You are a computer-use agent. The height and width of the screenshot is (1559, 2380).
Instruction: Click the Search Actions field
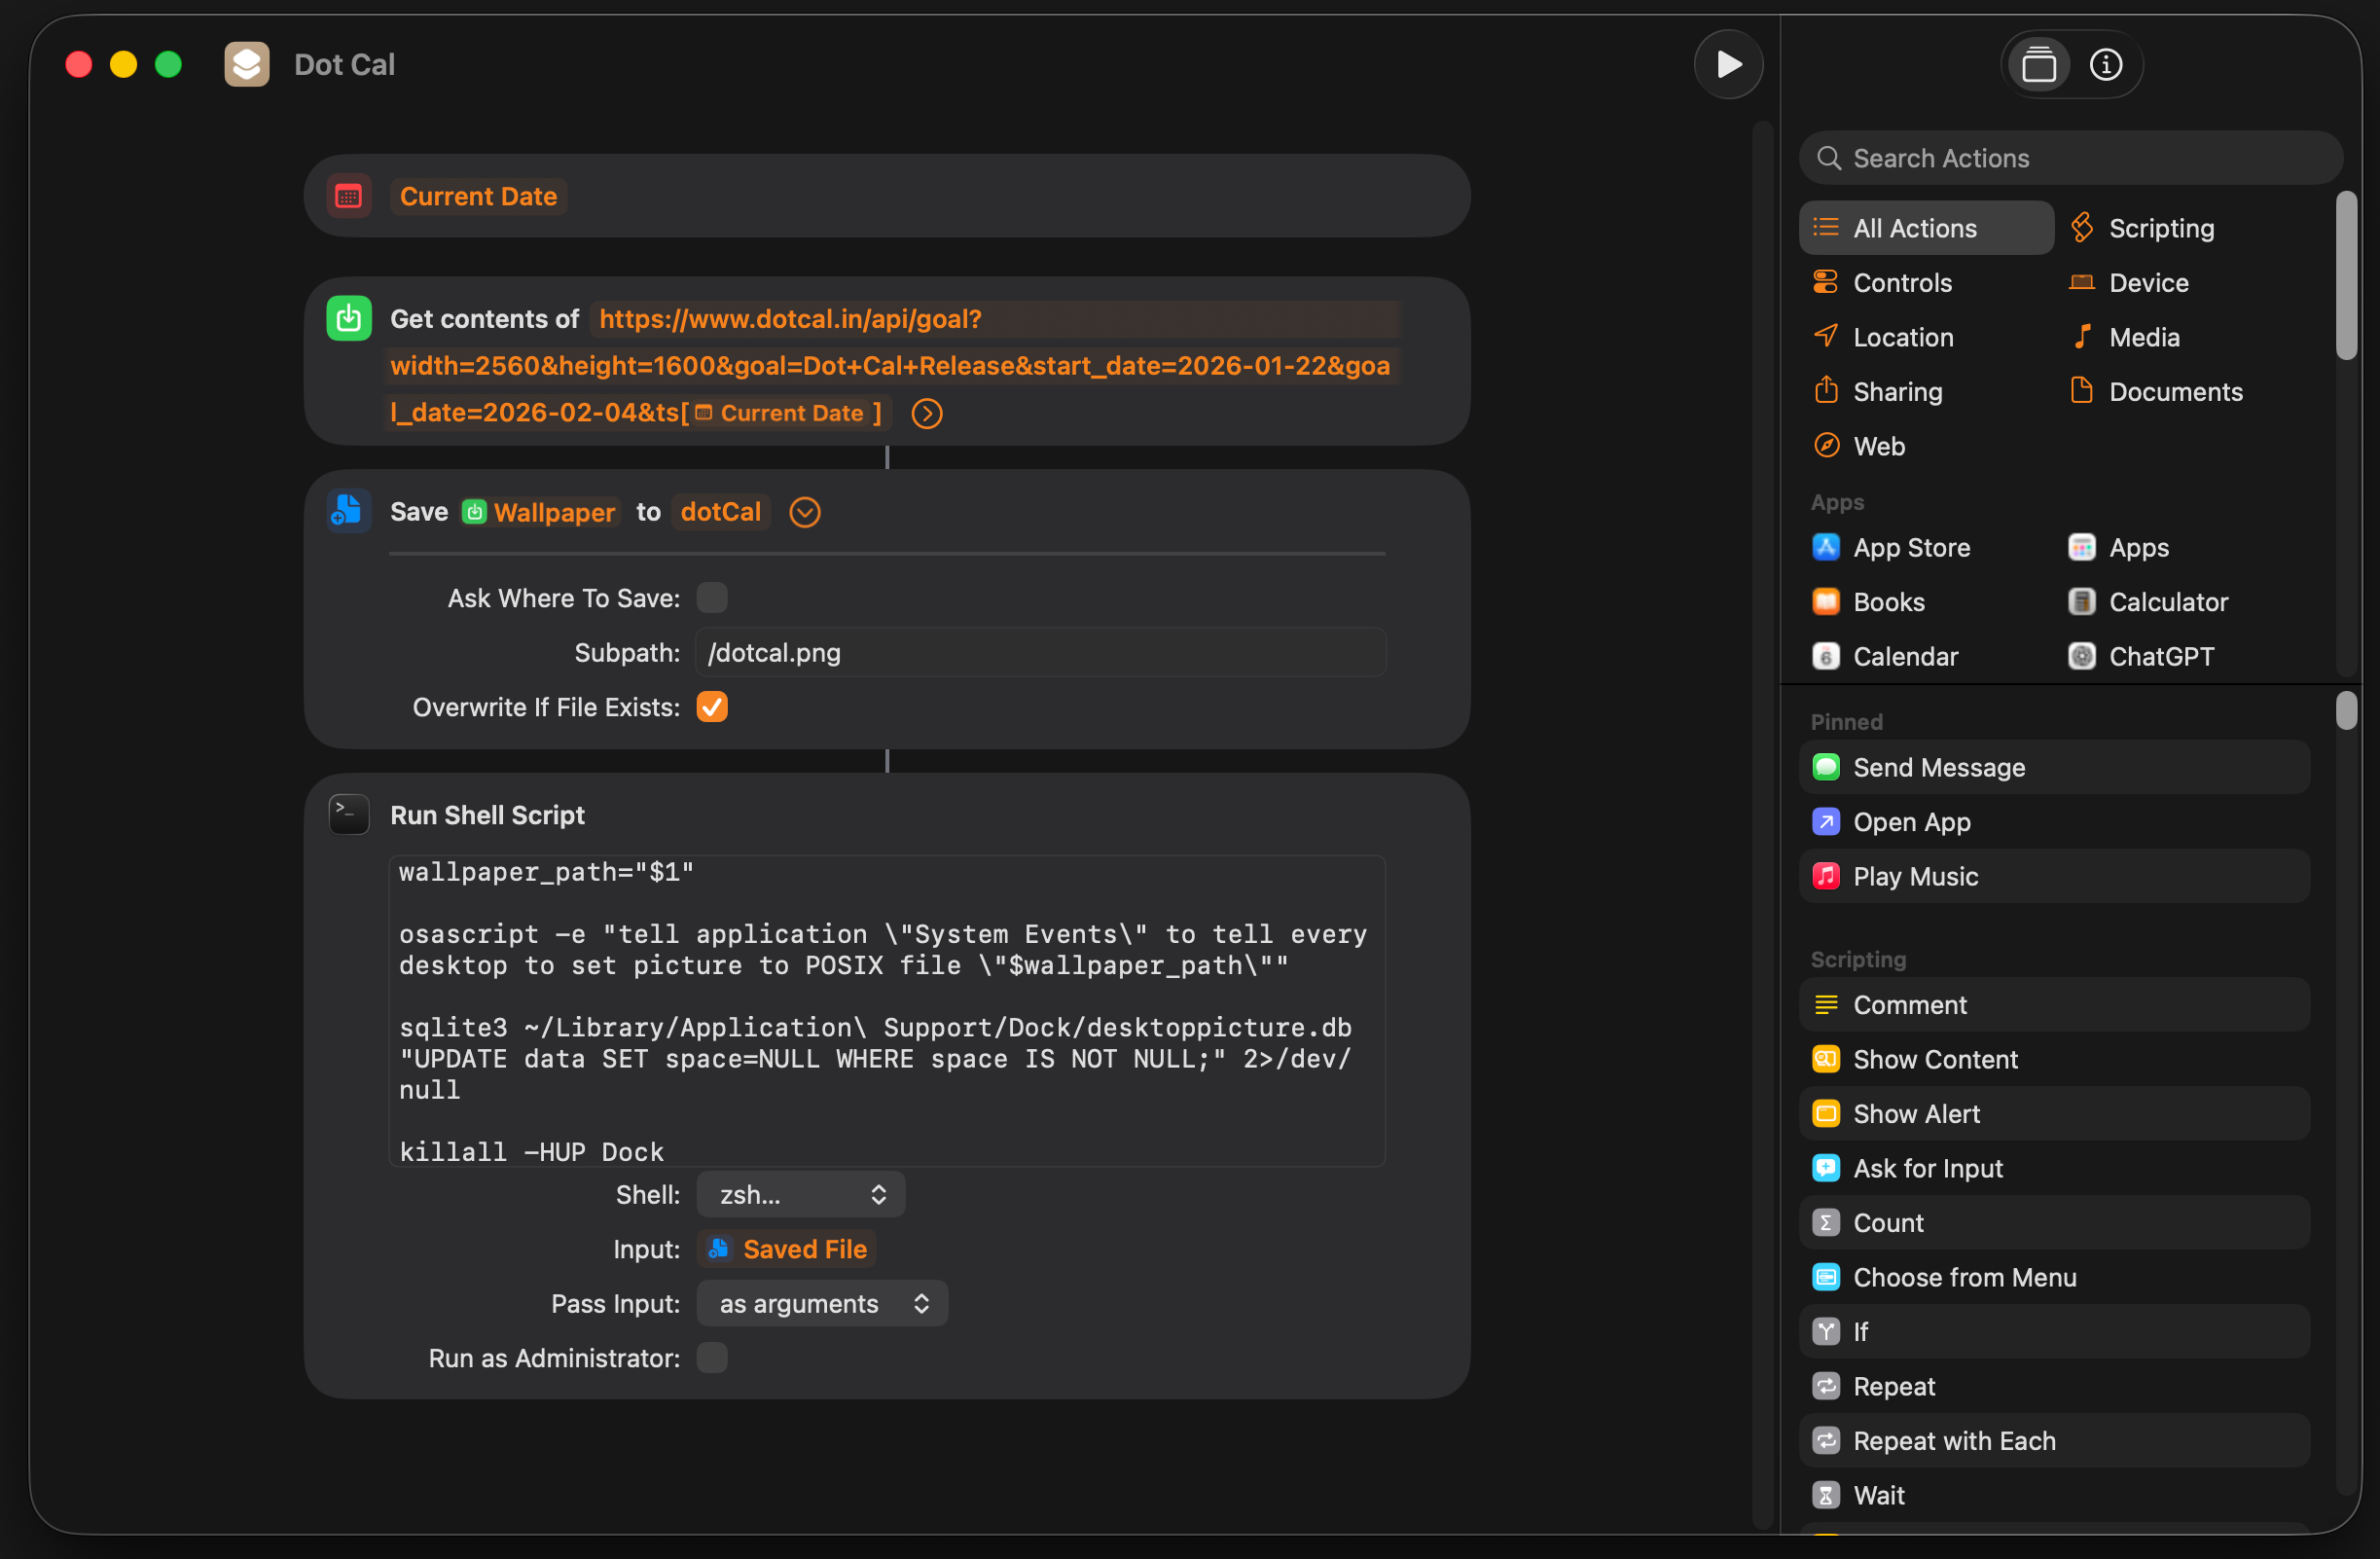[x=2070, y=158]
